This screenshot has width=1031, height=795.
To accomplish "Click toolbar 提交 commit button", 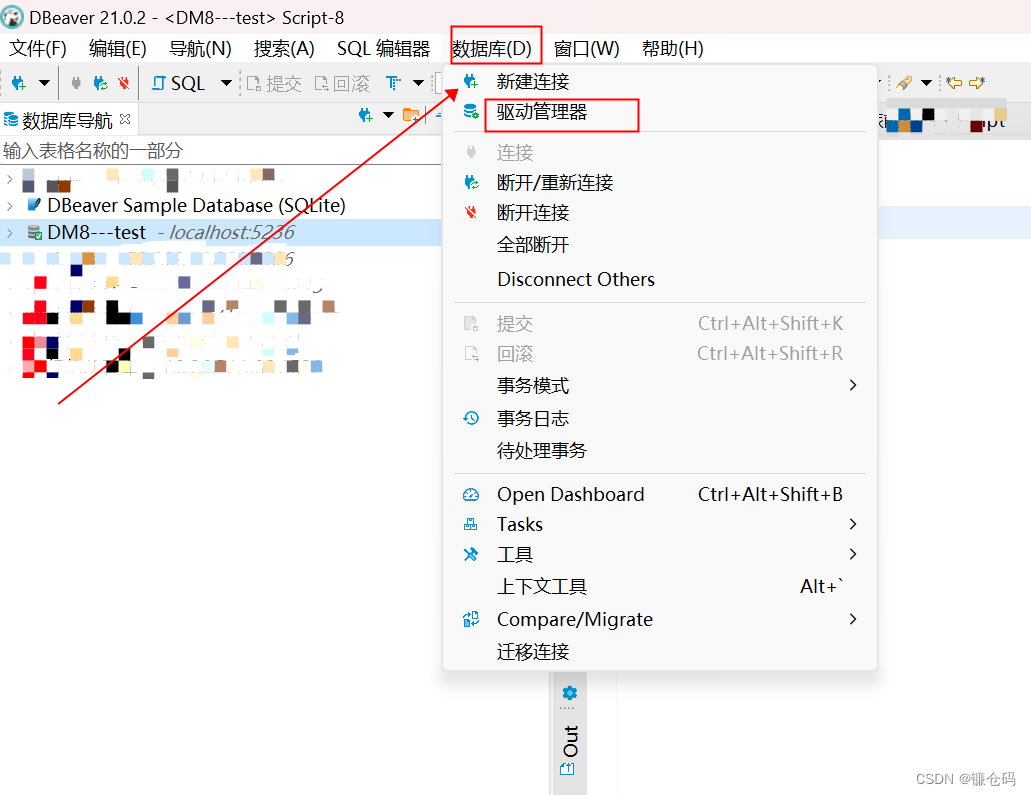I will point(274,84).
